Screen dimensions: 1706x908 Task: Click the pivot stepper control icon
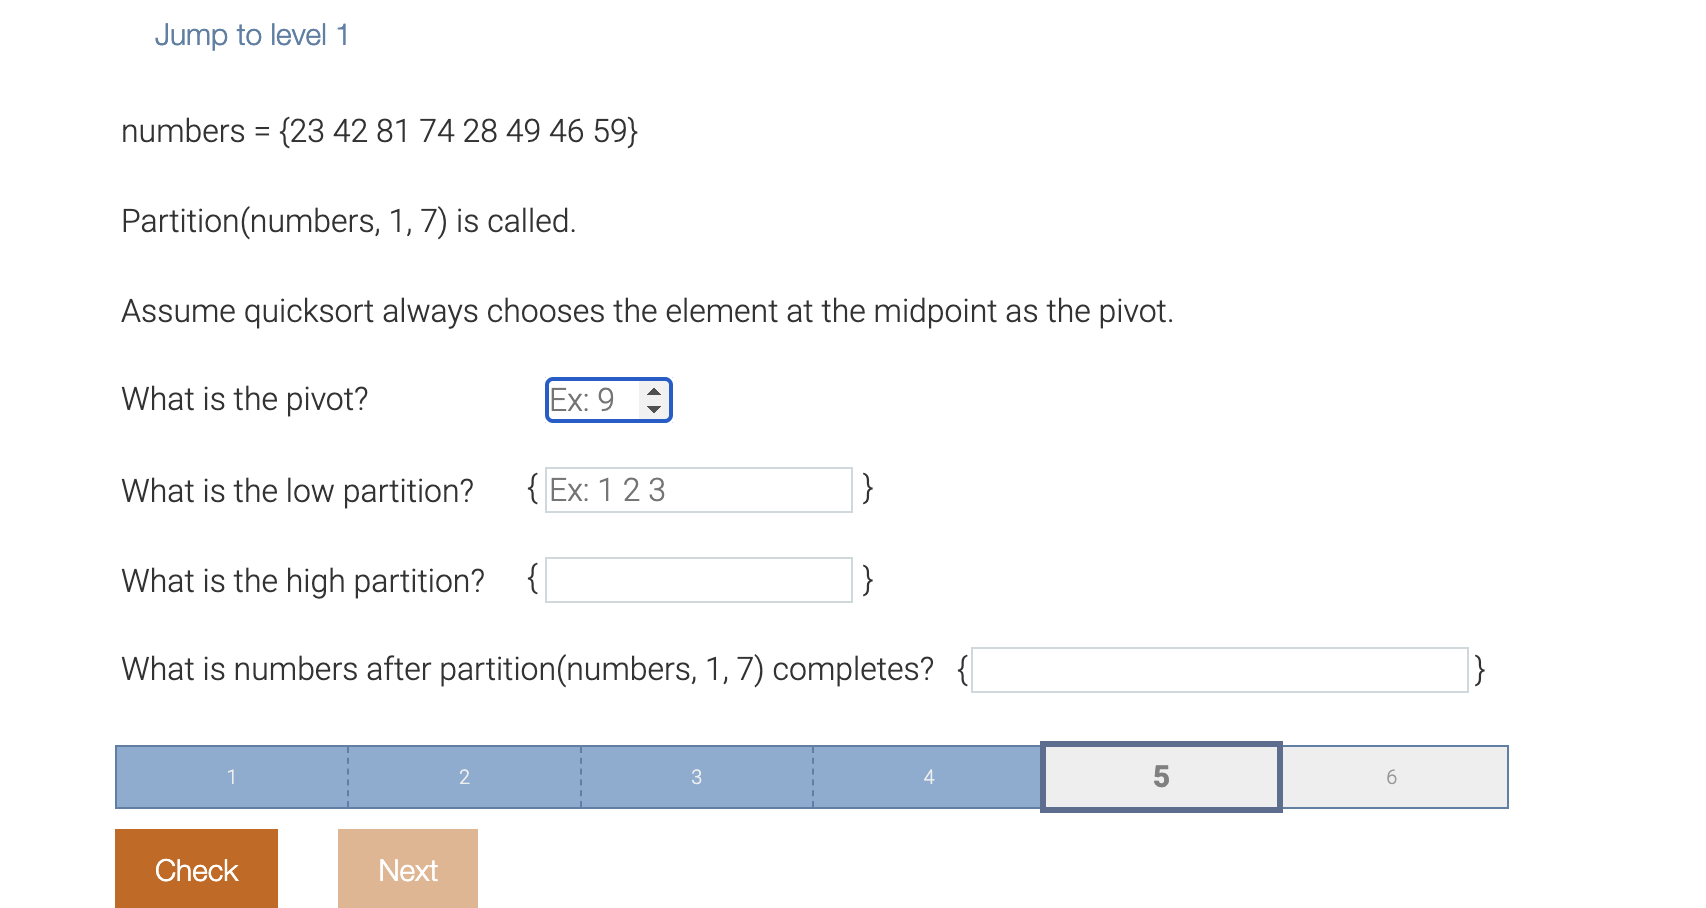click(x=654, y=399)
